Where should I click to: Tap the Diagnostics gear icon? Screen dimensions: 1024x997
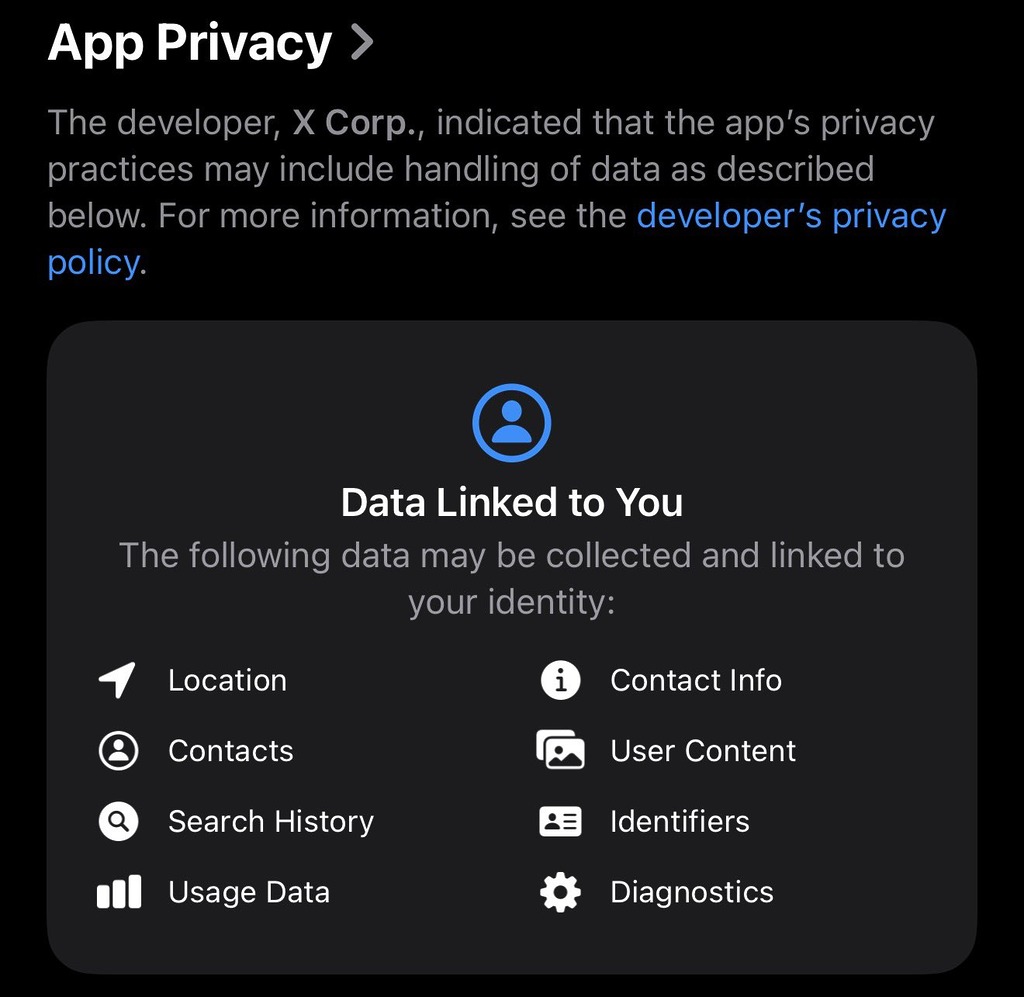(560, 892)
